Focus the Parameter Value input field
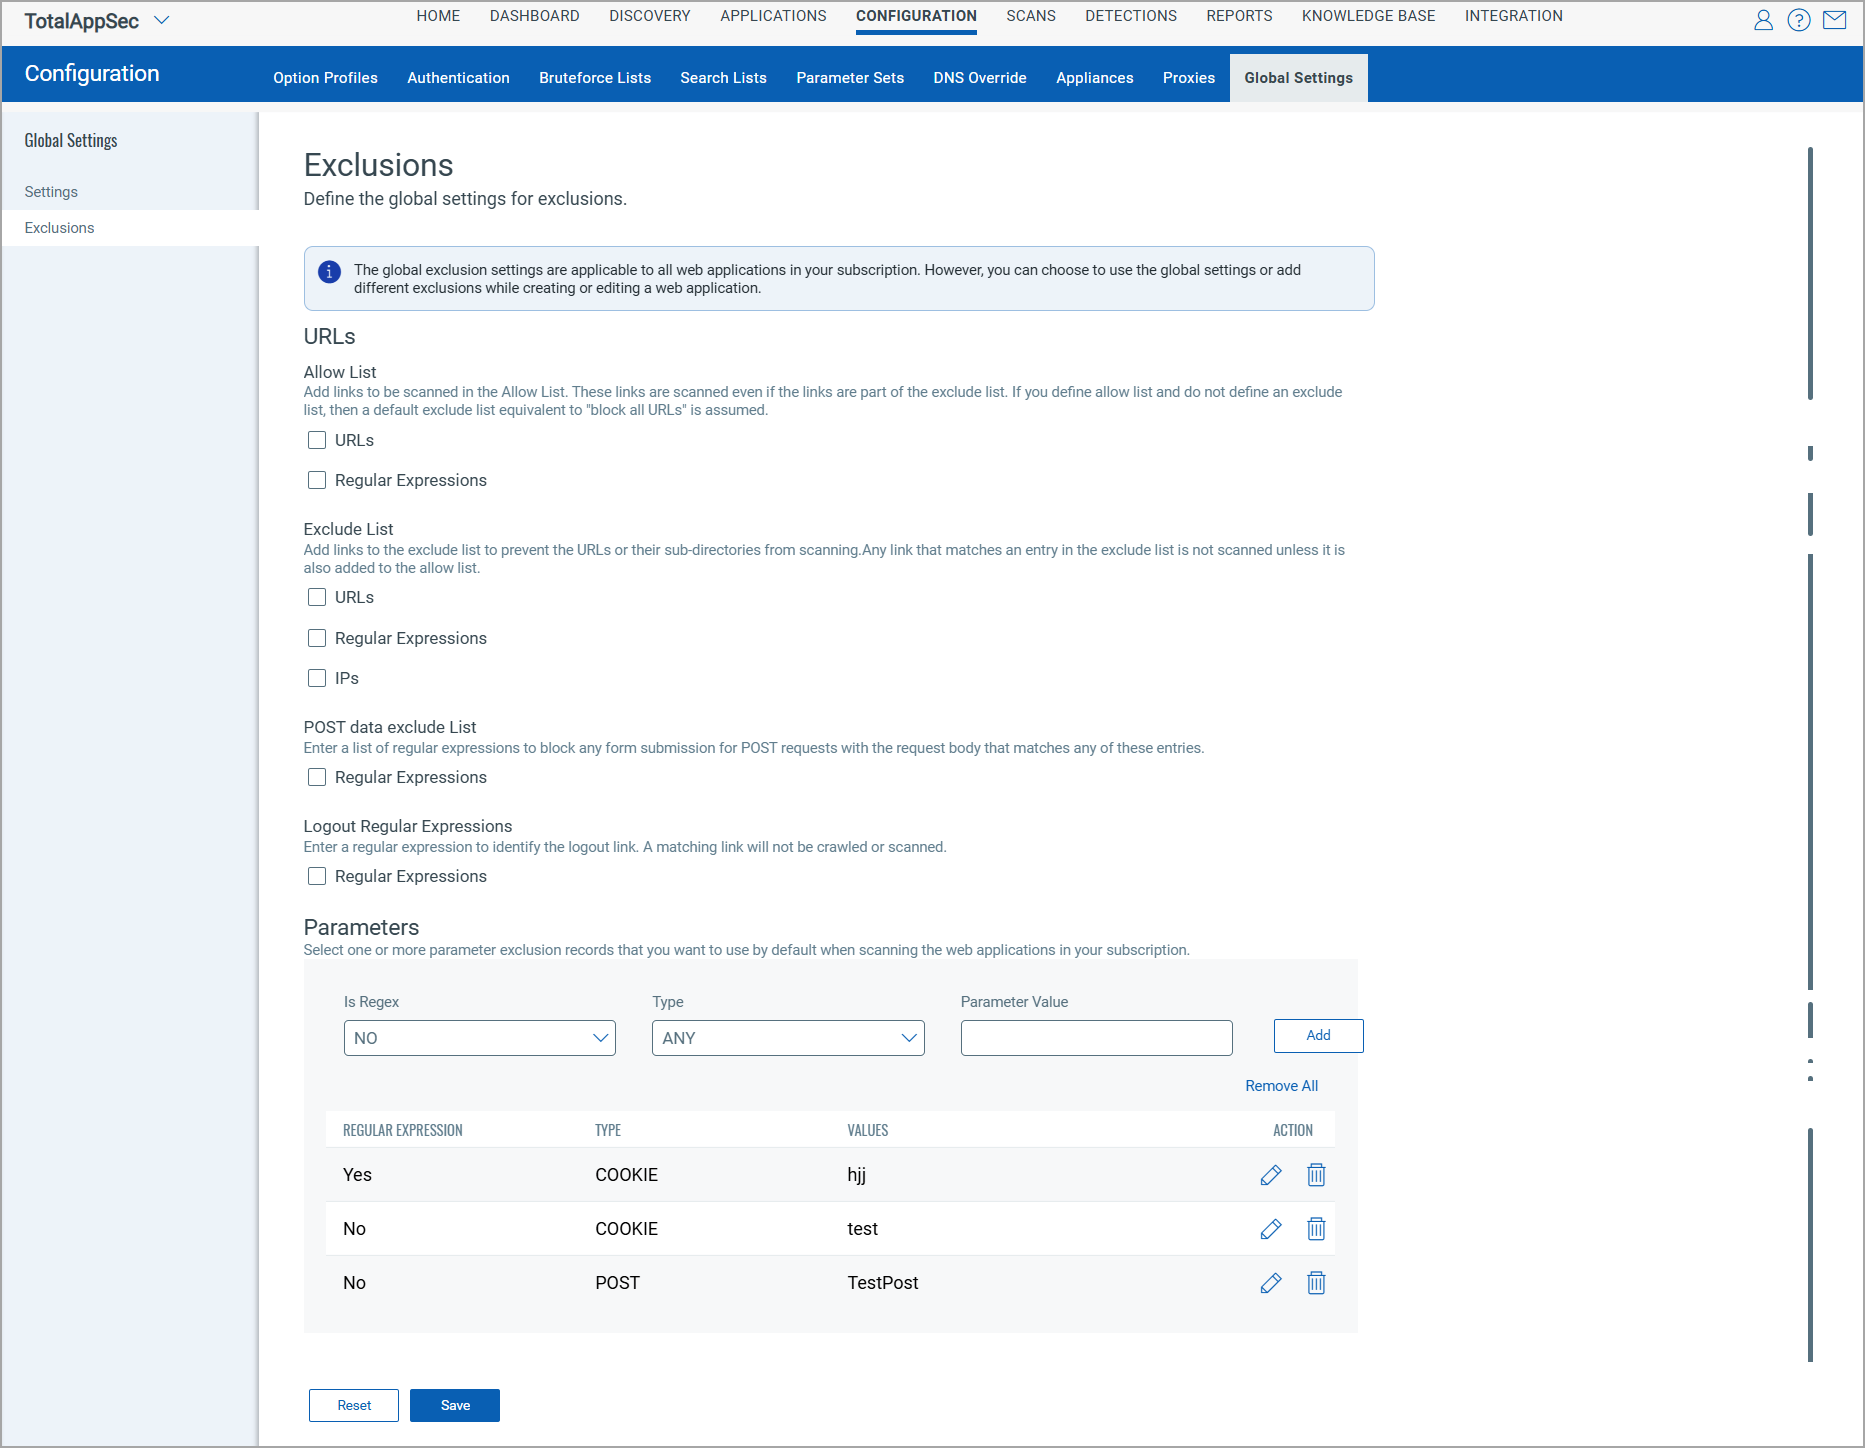Image resolution: width=1865 pixels, height=1448 pixels. 1096,1038
